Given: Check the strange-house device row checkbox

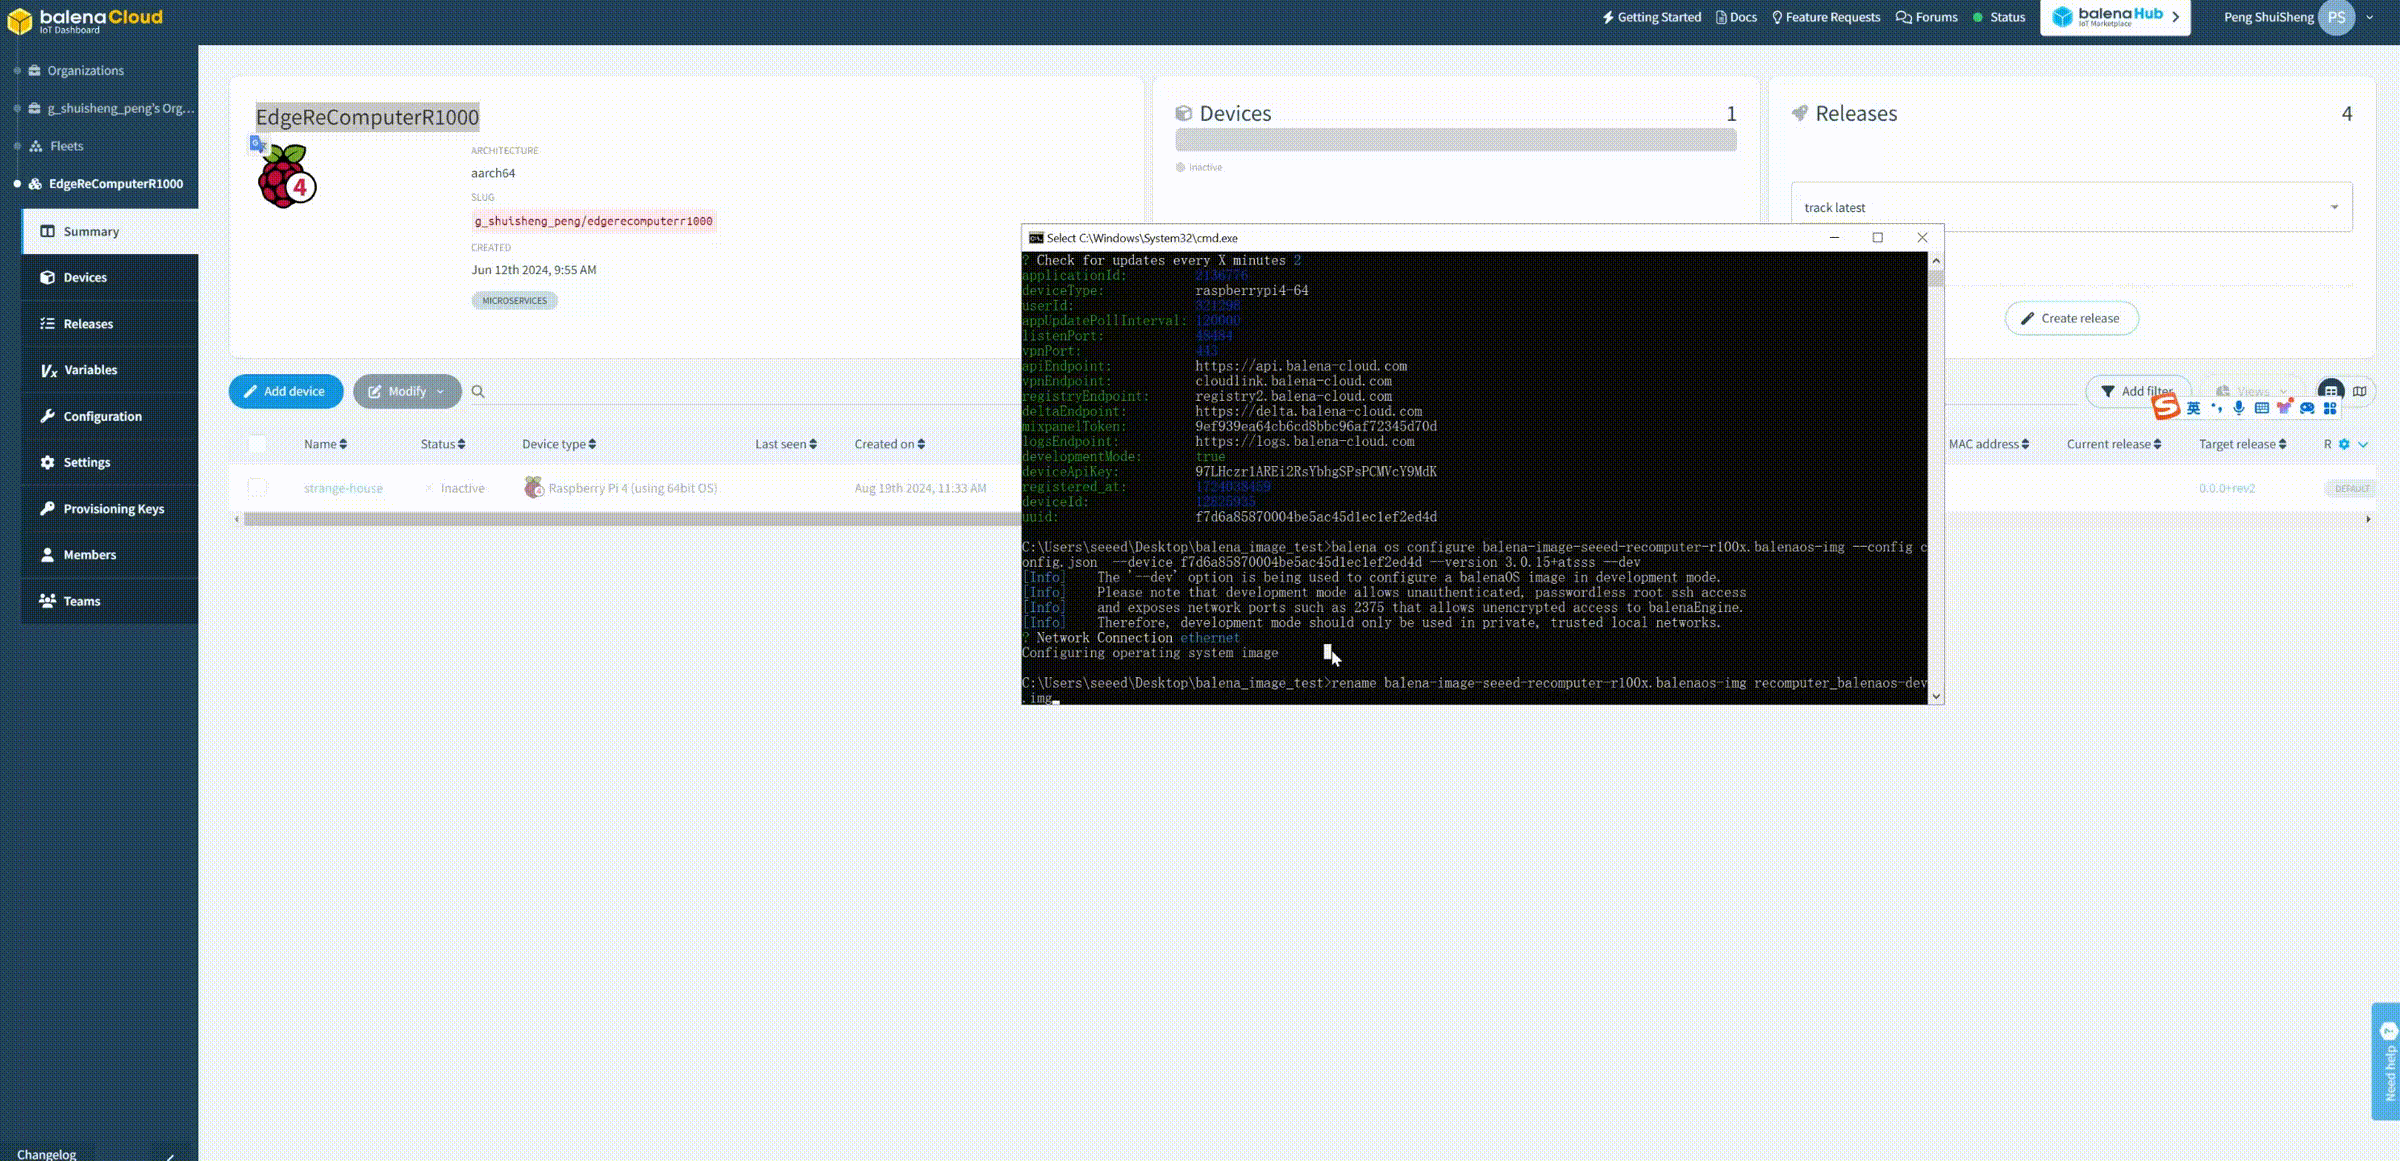Looking at the screenshot, I should pyautogui.click(x=258, y=488).
